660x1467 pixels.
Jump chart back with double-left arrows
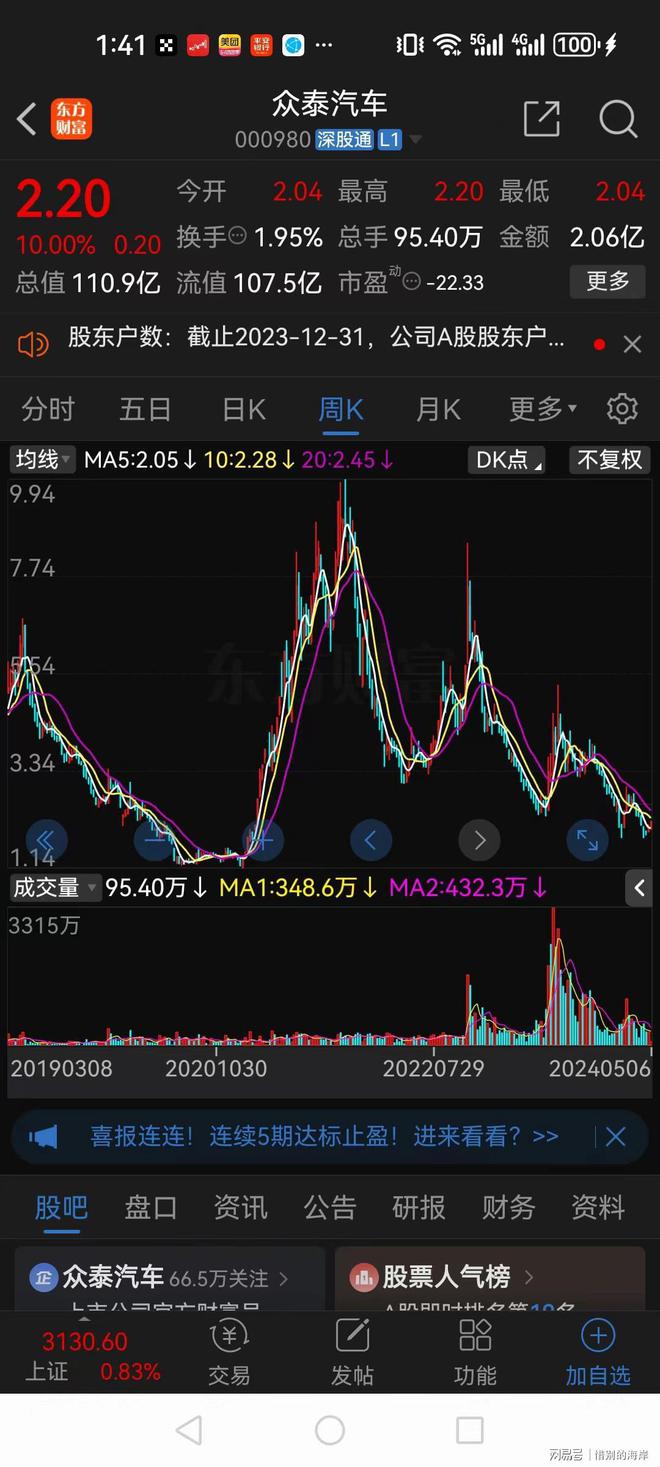46,840
